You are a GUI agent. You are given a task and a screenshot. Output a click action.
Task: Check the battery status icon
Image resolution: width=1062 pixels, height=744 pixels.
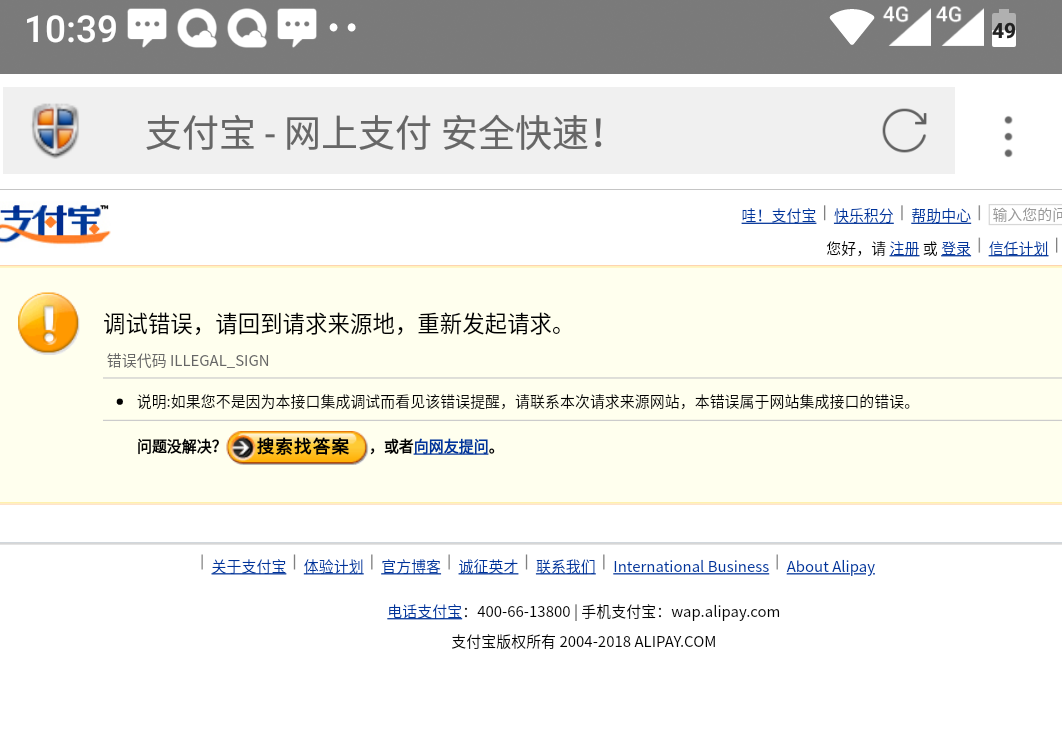tap(1003, 28)
